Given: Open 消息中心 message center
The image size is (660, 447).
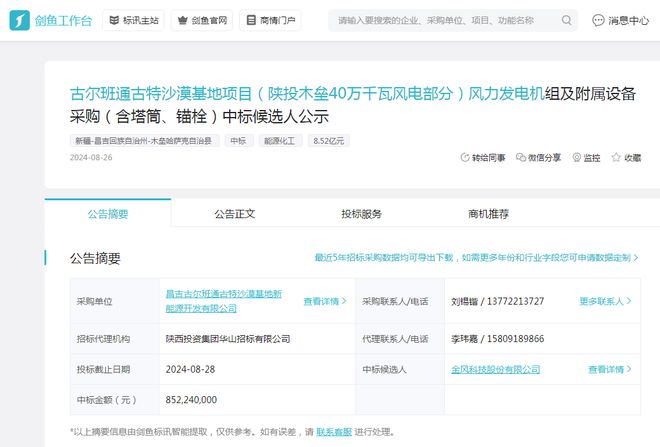Looking at the screenshot, I should (x=620, y=20).
